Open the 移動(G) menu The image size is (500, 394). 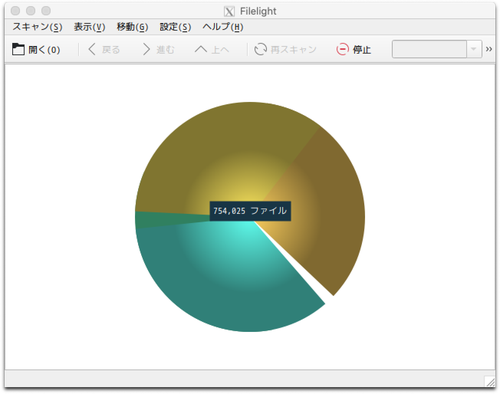pos(132,27)
